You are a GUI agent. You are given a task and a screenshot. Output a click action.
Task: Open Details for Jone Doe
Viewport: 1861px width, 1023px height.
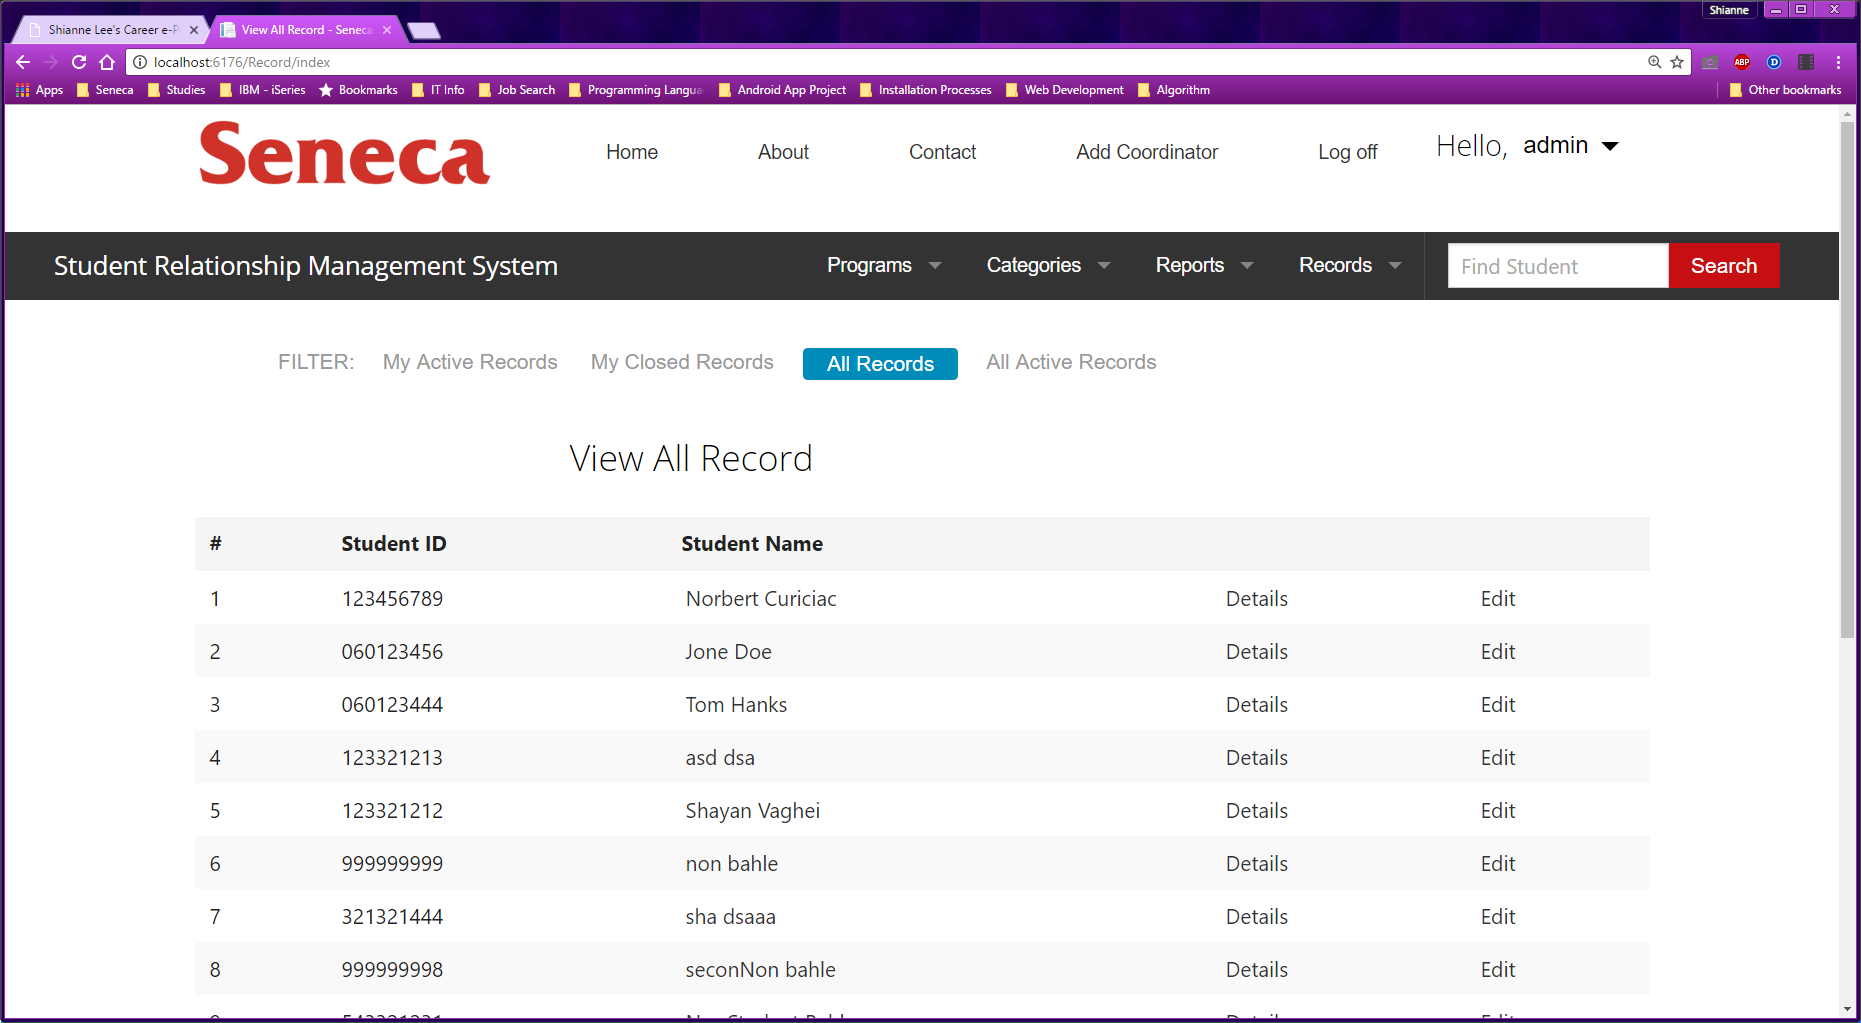[x=1257, y=652]
